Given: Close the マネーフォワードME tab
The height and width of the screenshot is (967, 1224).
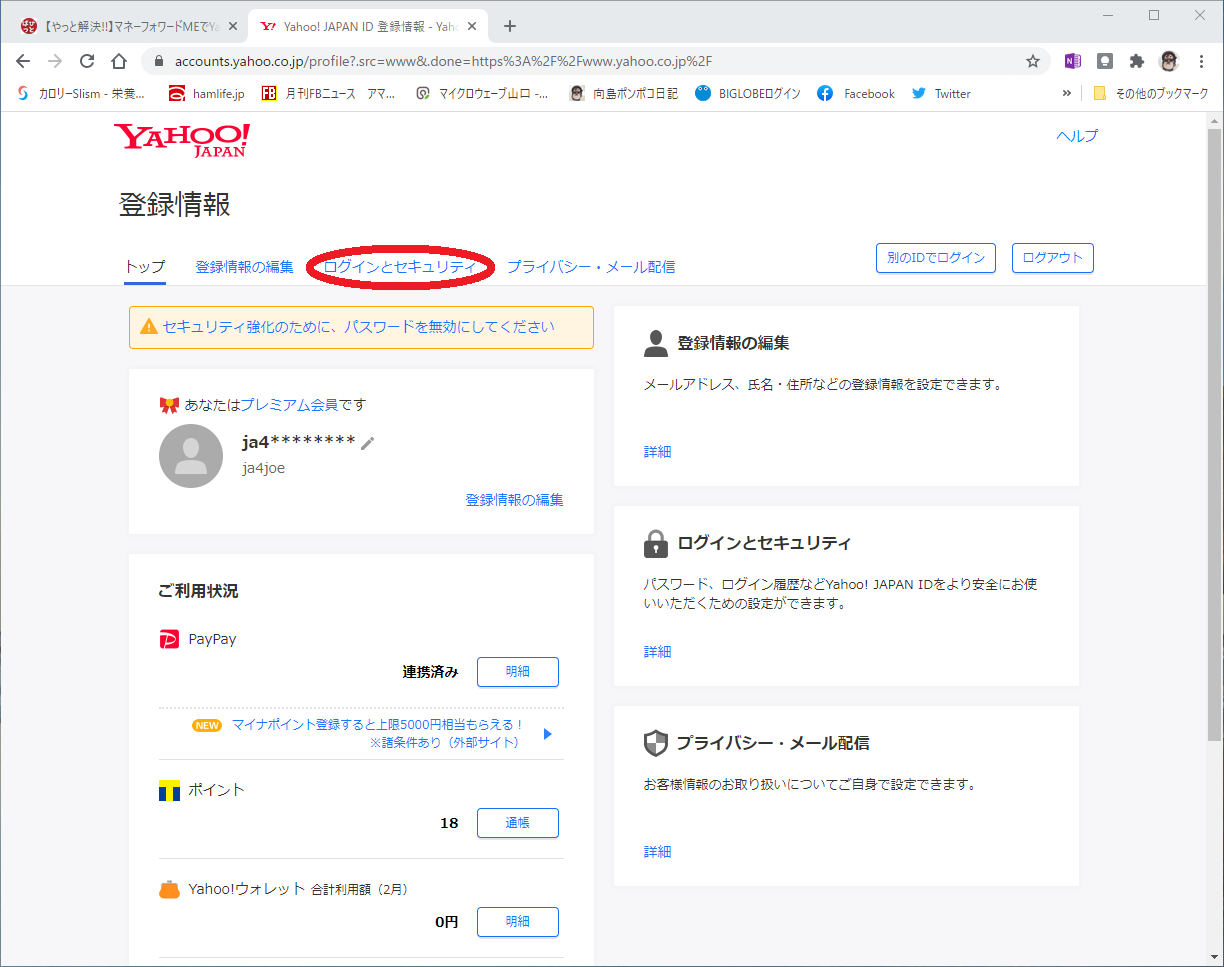Looking at the screenshot, I should [232, 26].
